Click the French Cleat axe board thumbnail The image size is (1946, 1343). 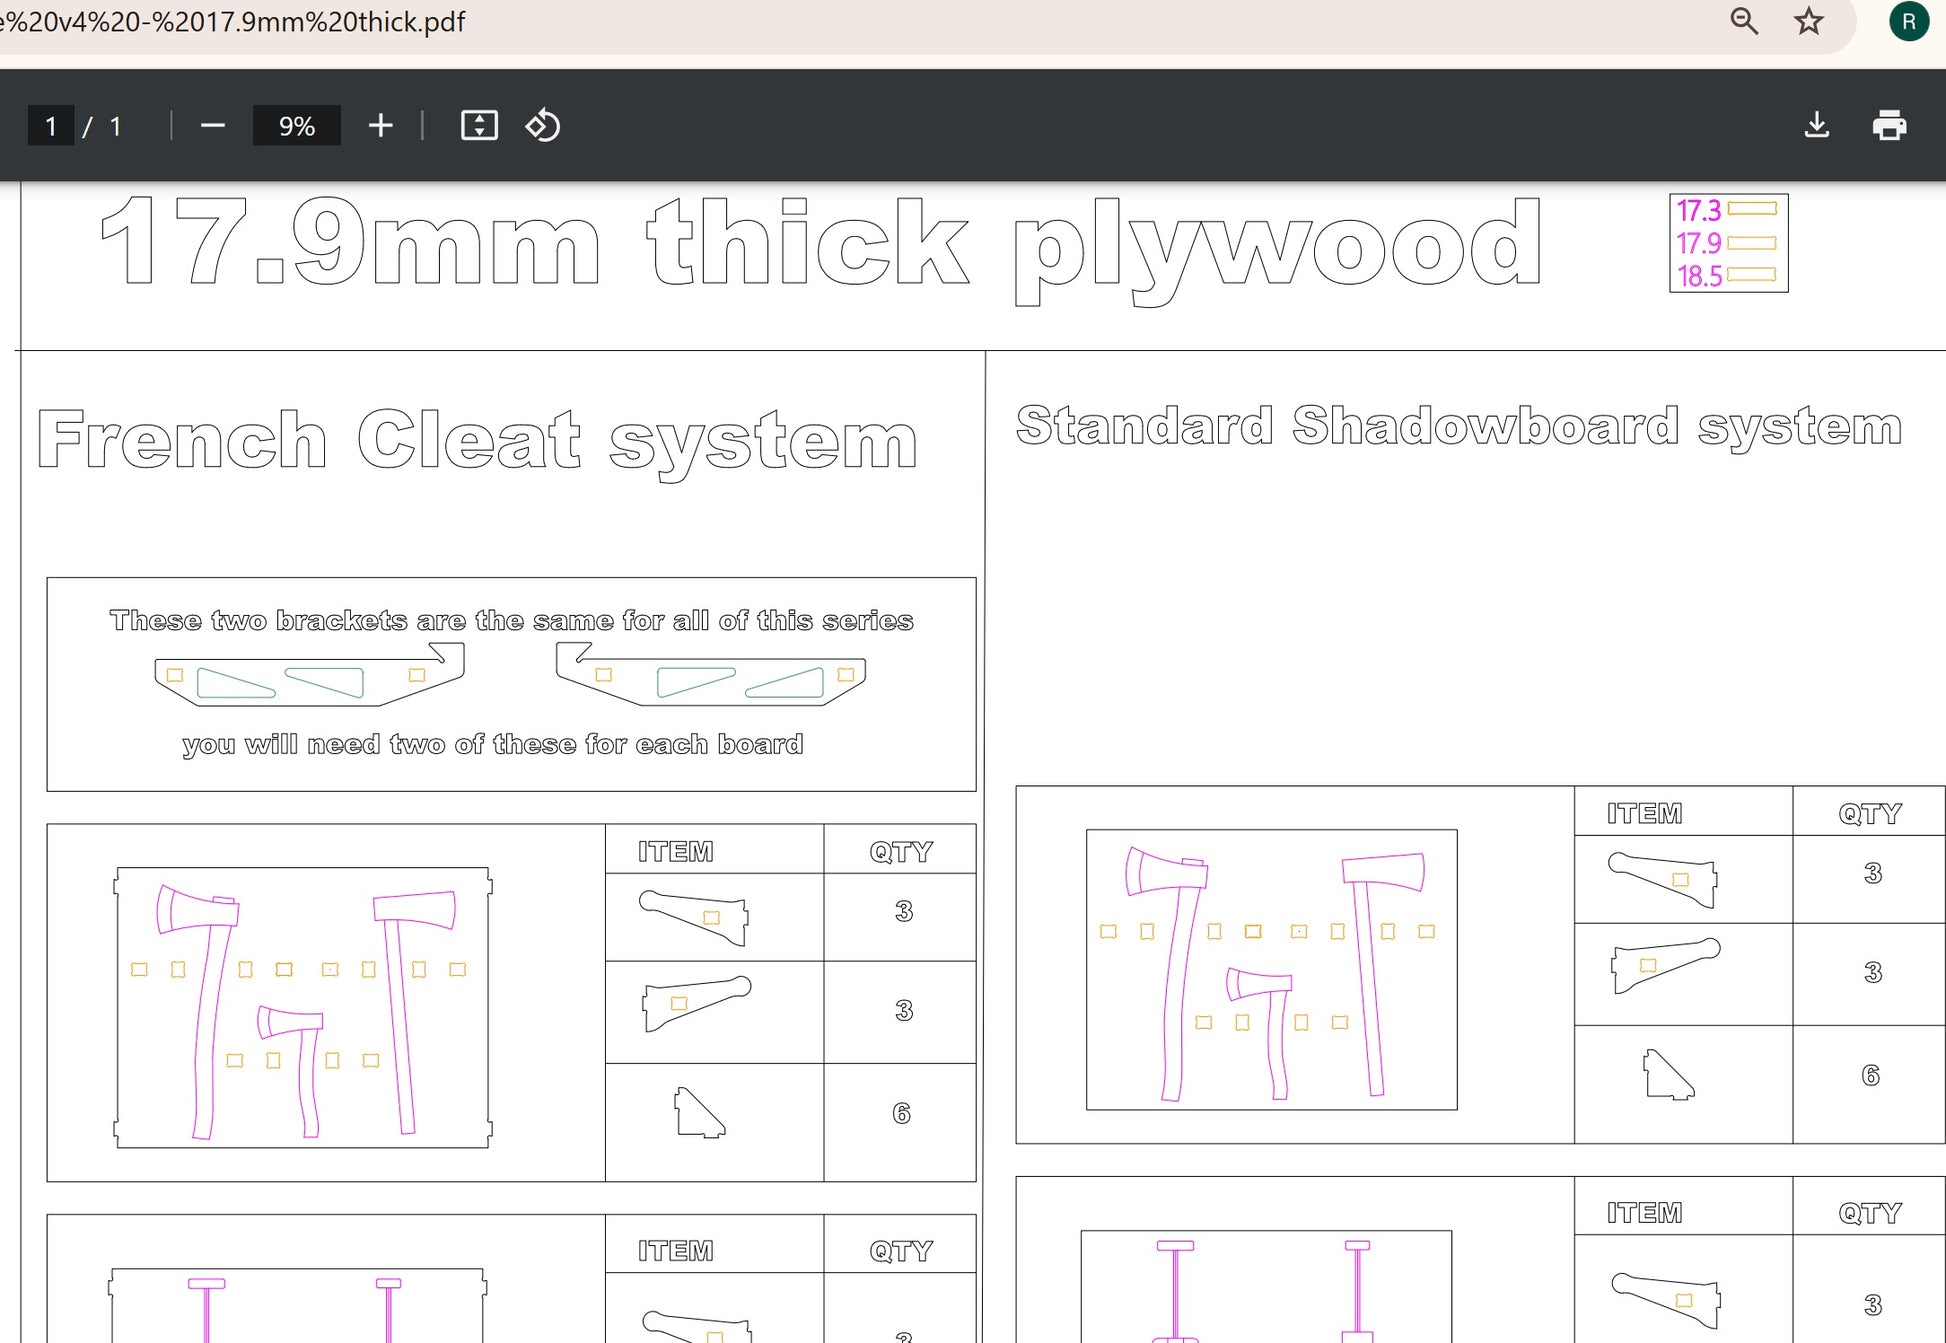pyautogui.click(x=303, y=1006)
